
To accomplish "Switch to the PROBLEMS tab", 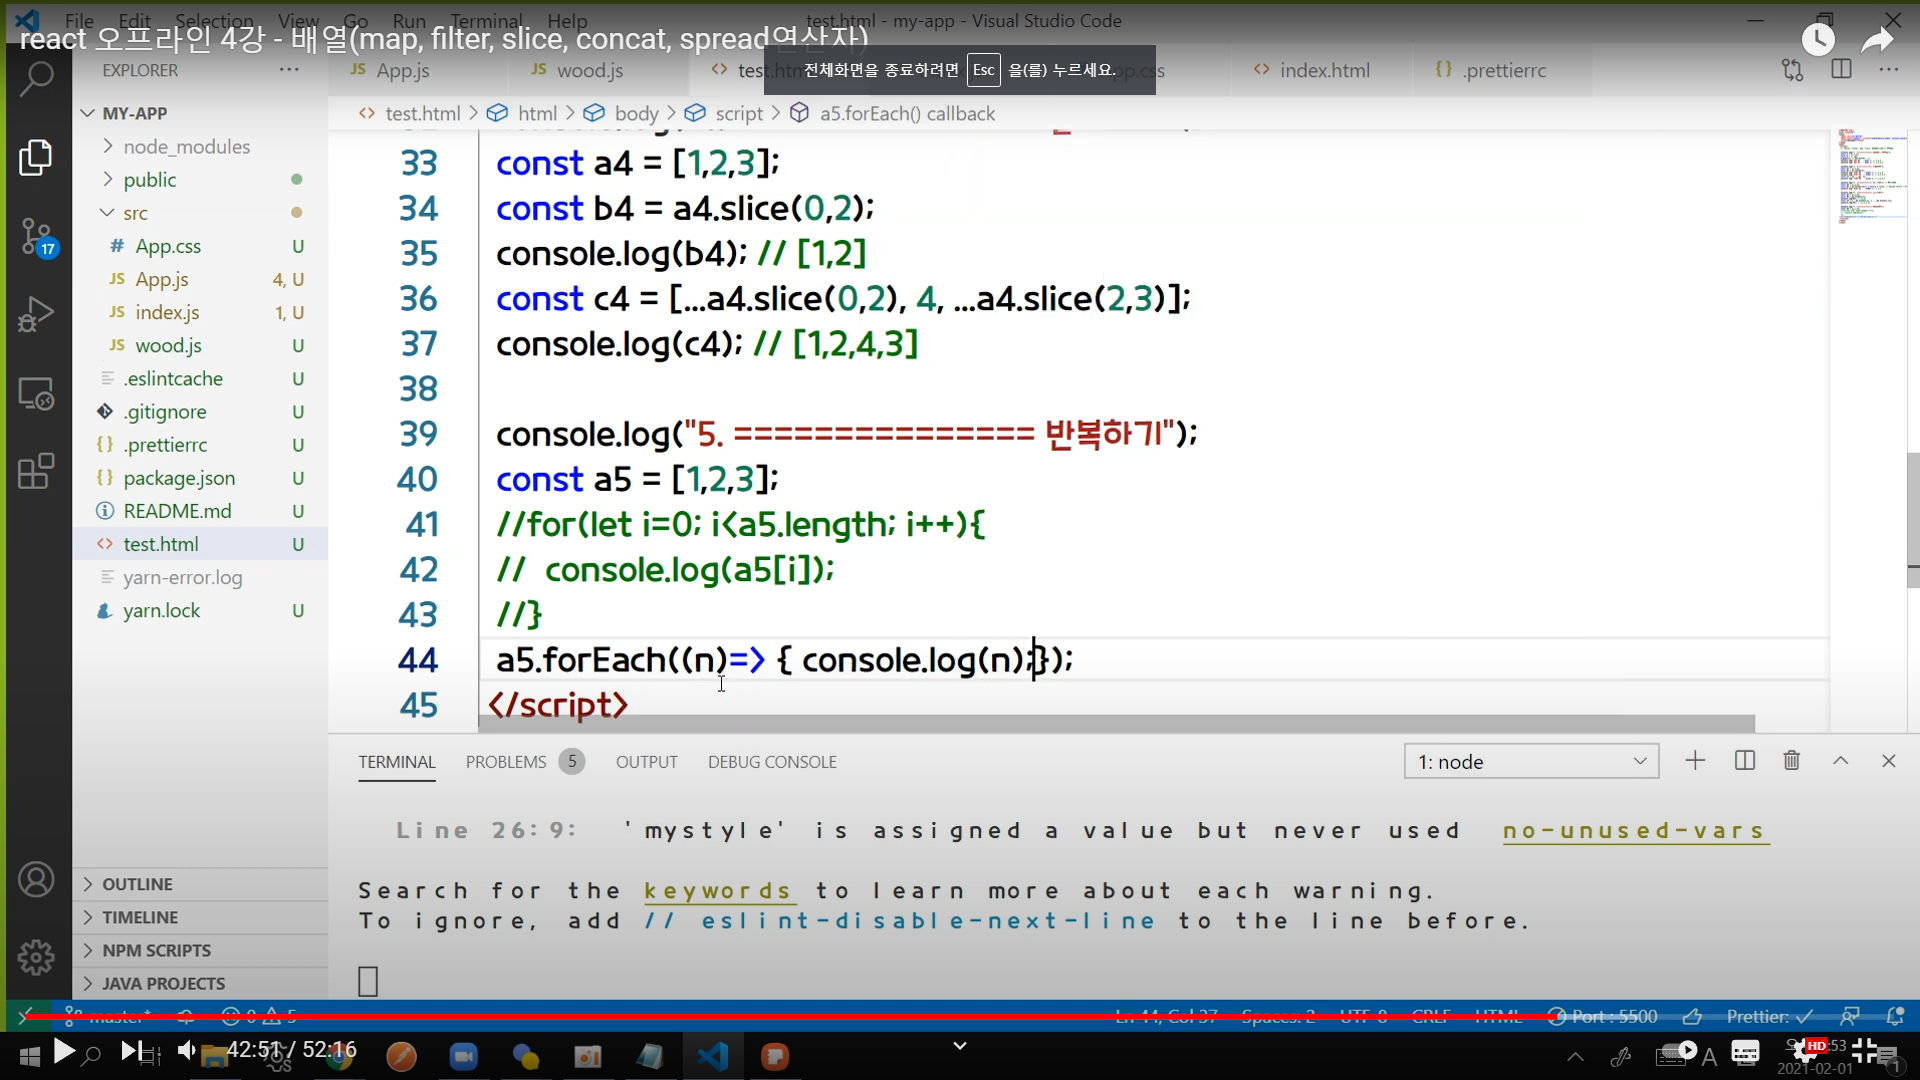I will pos(506,762).
